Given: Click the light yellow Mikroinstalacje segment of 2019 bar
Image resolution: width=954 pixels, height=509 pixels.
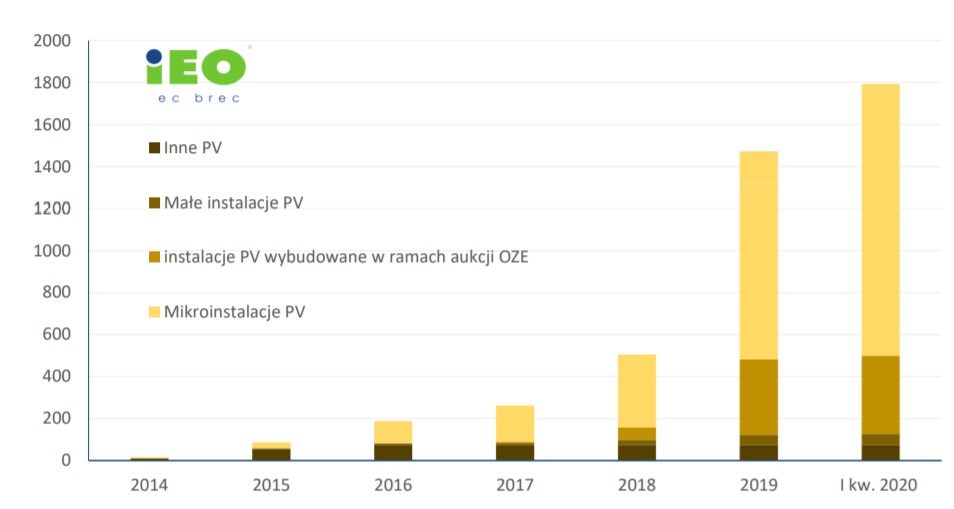Looking at the screenshot, I should pyautogui.click(x=758, y=255).
